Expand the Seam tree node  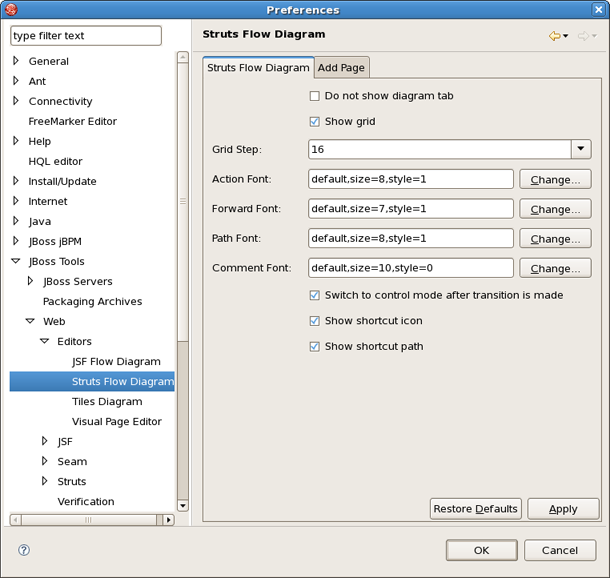point(44,461)
